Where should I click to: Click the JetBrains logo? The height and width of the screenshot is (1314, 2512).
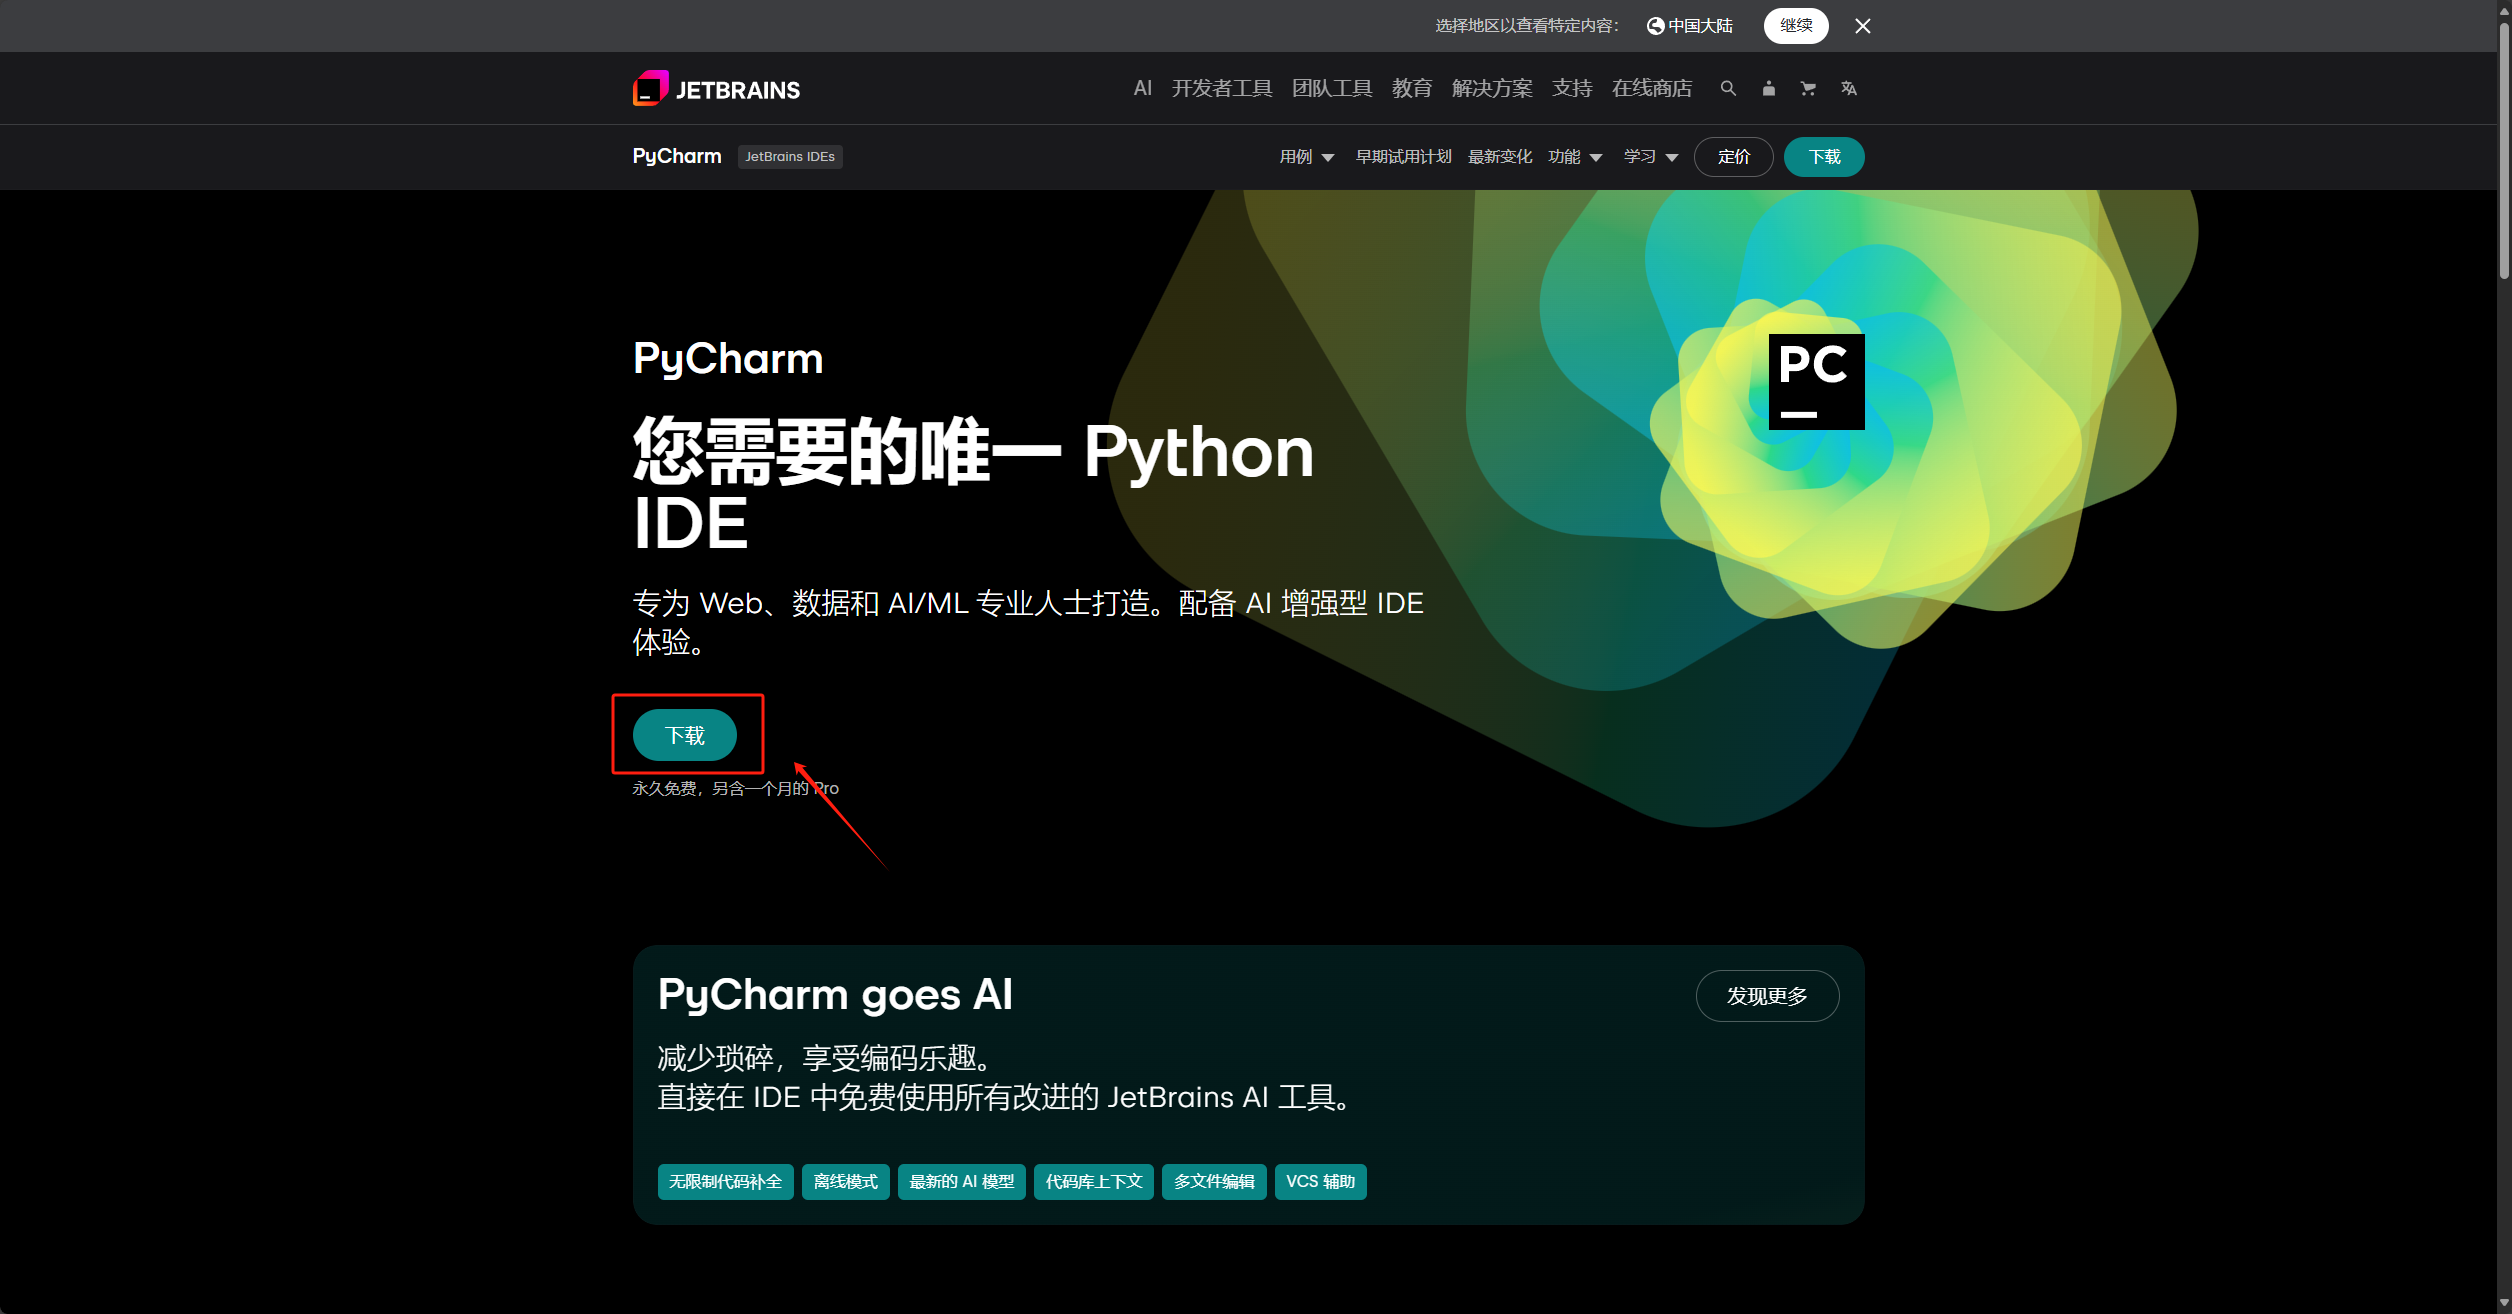[x=716, y=88]
